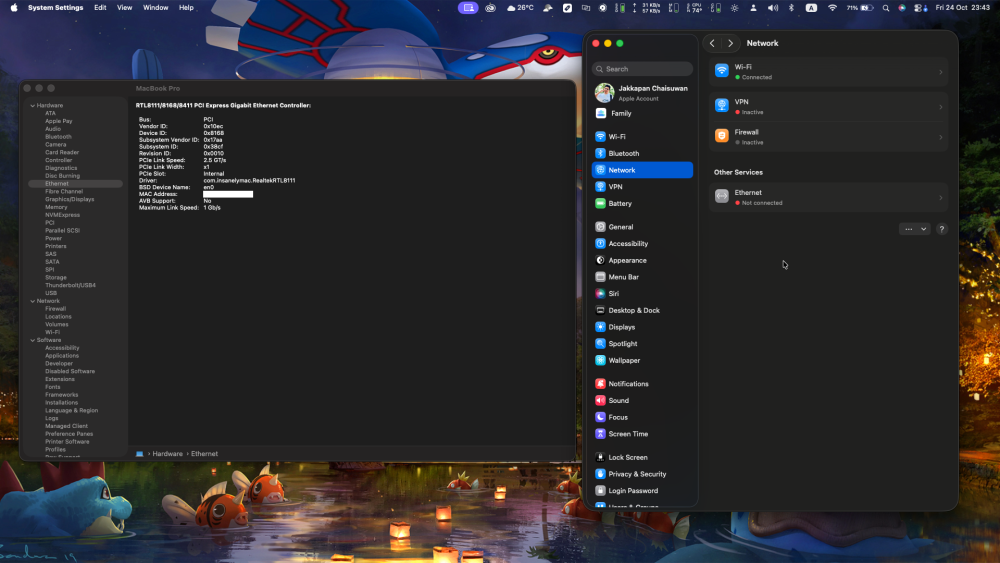1000x563 pixels.
Task: Open Wallpaper settings
Action: pyautogui.click(x=642, y=360)
